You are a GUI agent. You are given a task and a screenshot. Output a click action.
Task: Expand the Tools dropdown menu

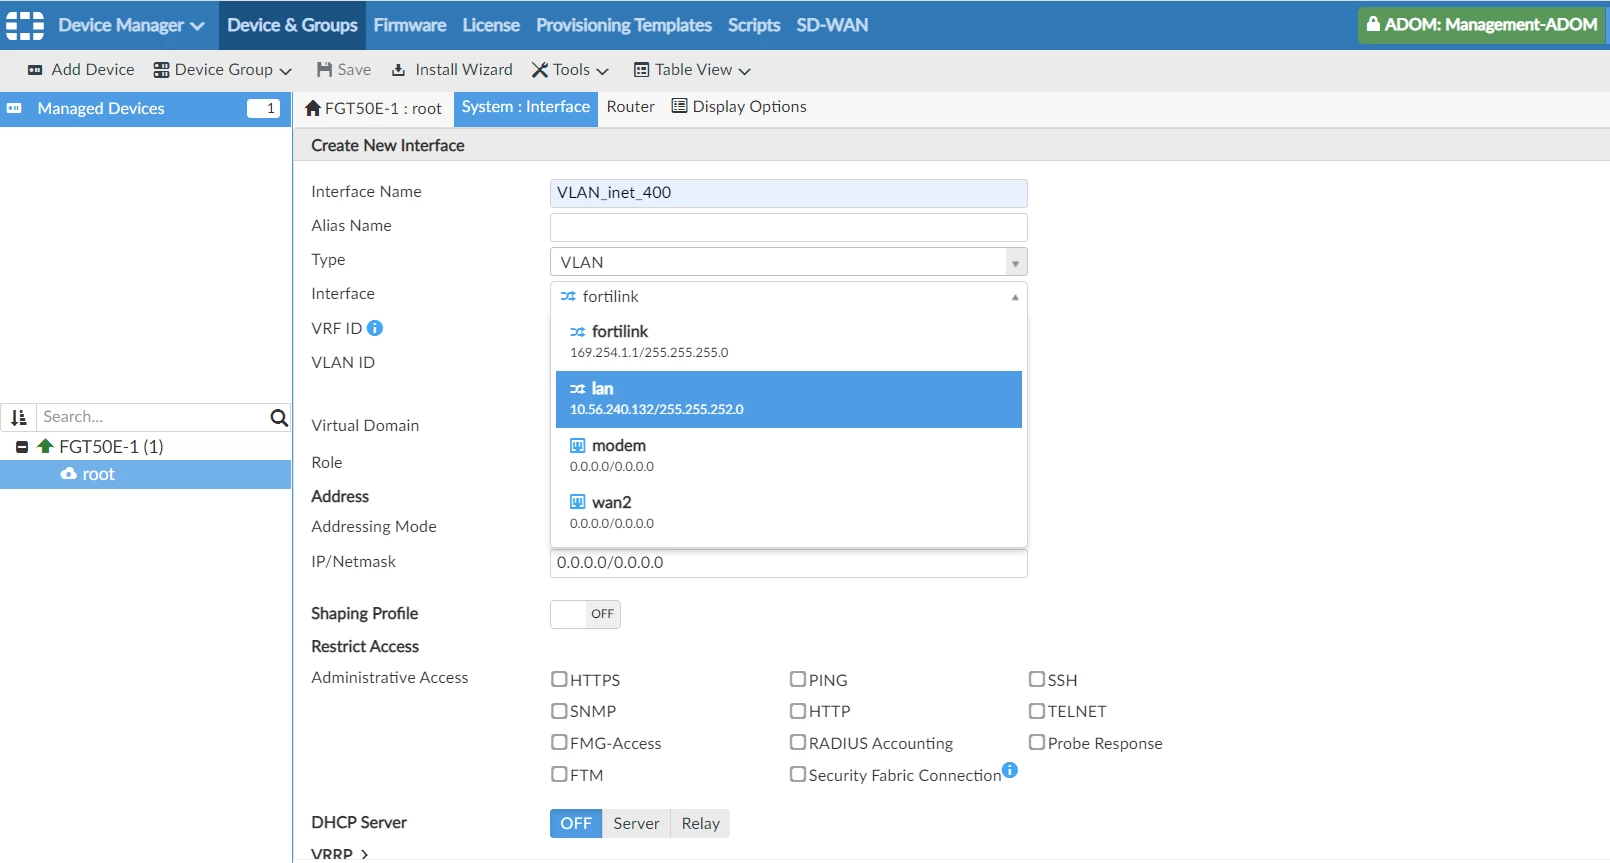coord(570,70)
